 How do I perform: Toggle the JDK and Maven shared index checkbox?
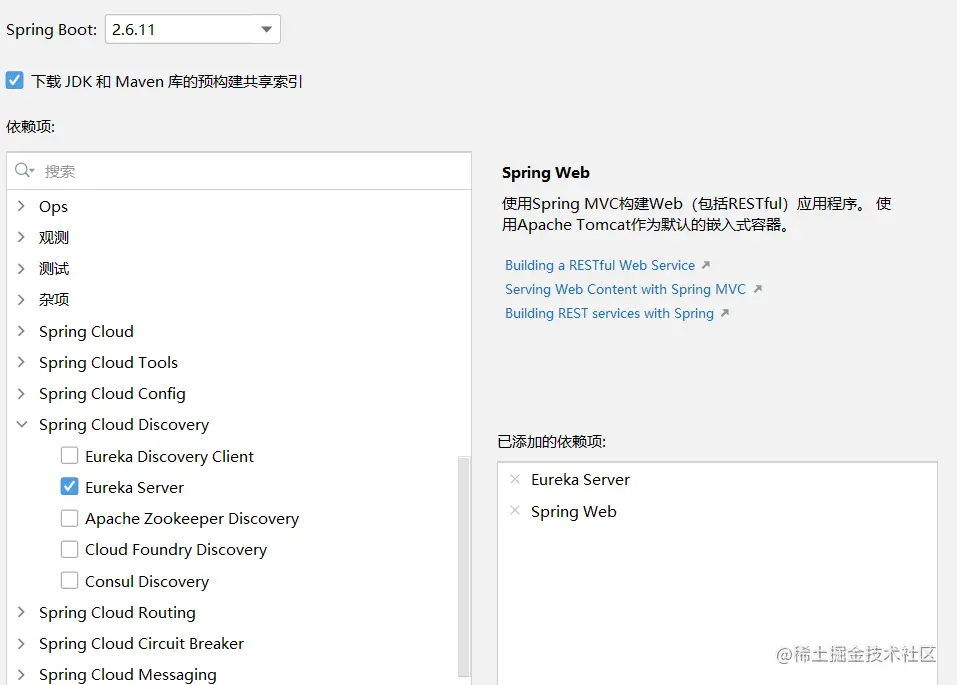coord(15,81)
